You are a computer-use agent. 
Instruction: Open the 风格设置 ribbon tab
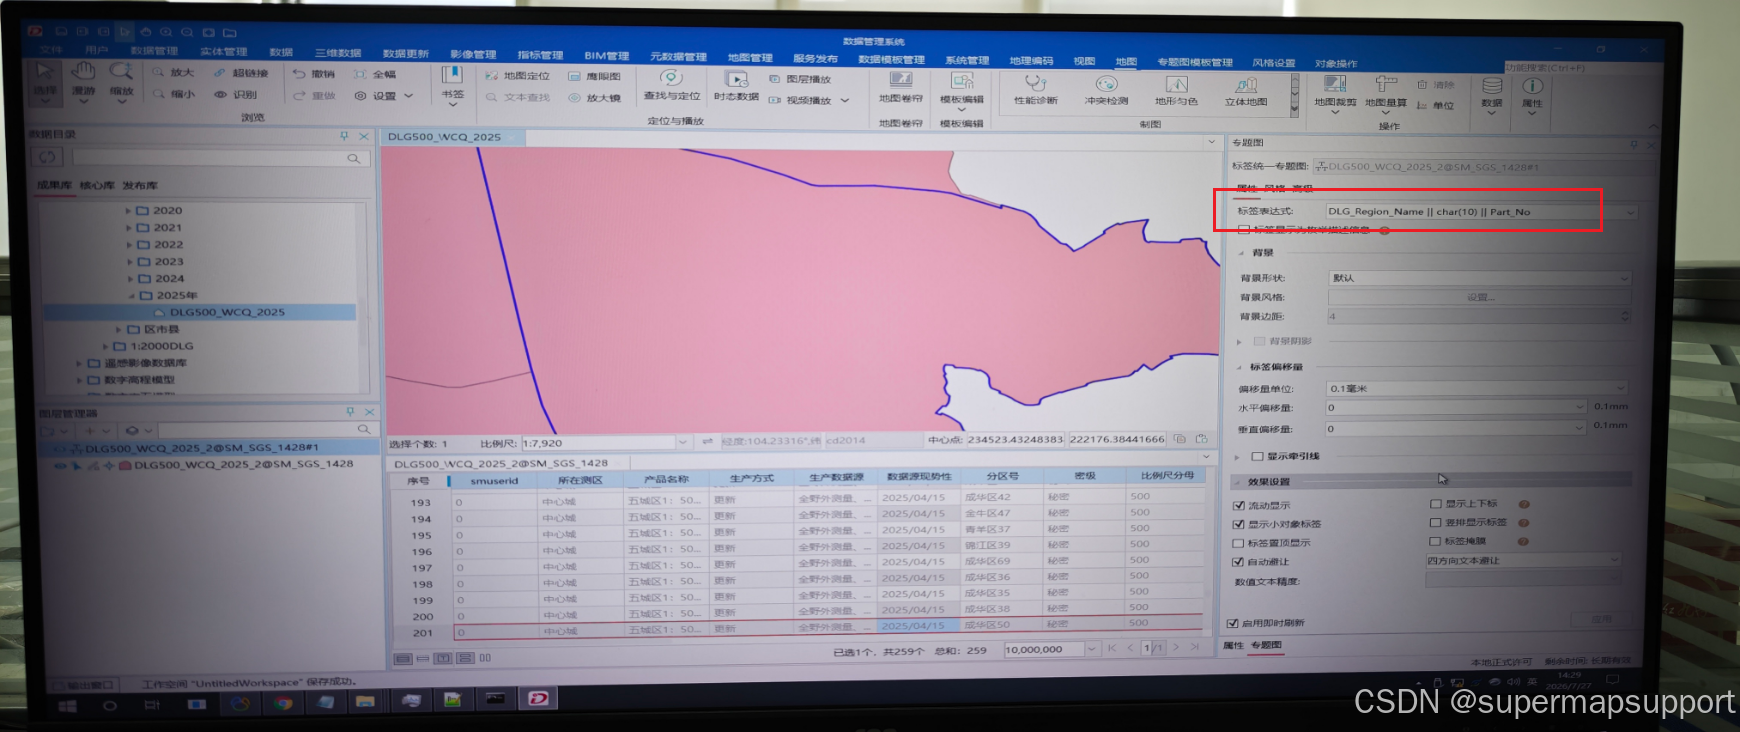coord(1273,63)
